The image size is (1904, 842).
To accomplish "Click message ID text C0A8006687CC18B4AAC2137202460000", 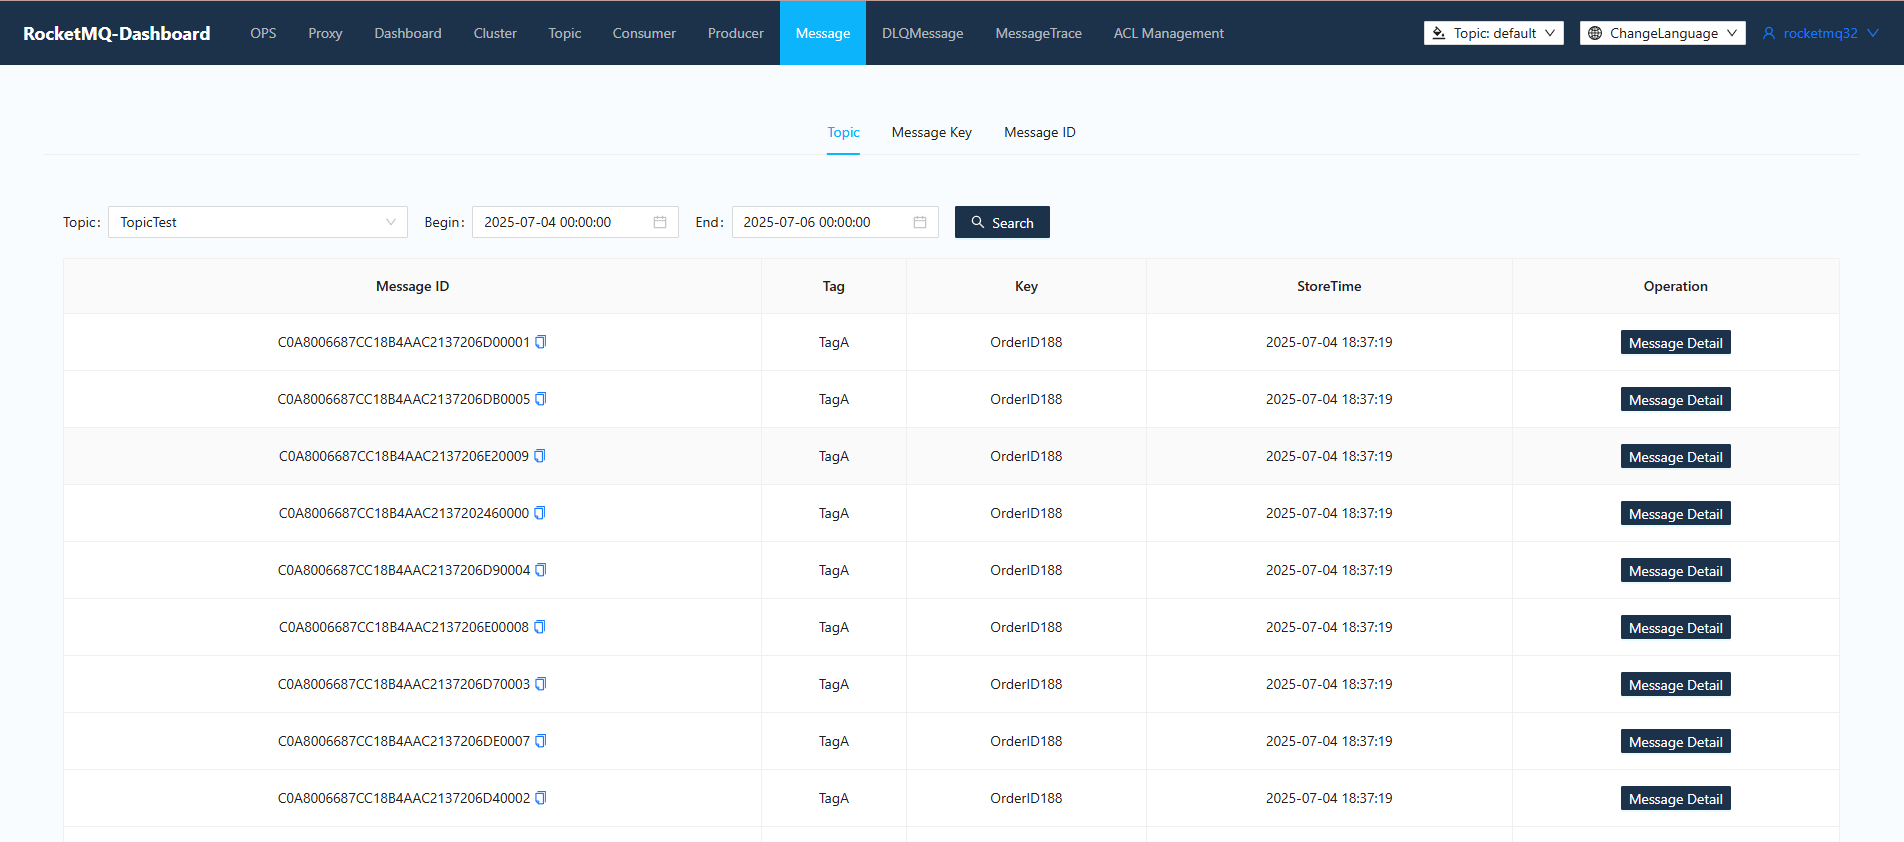I will tap(404, 513).
